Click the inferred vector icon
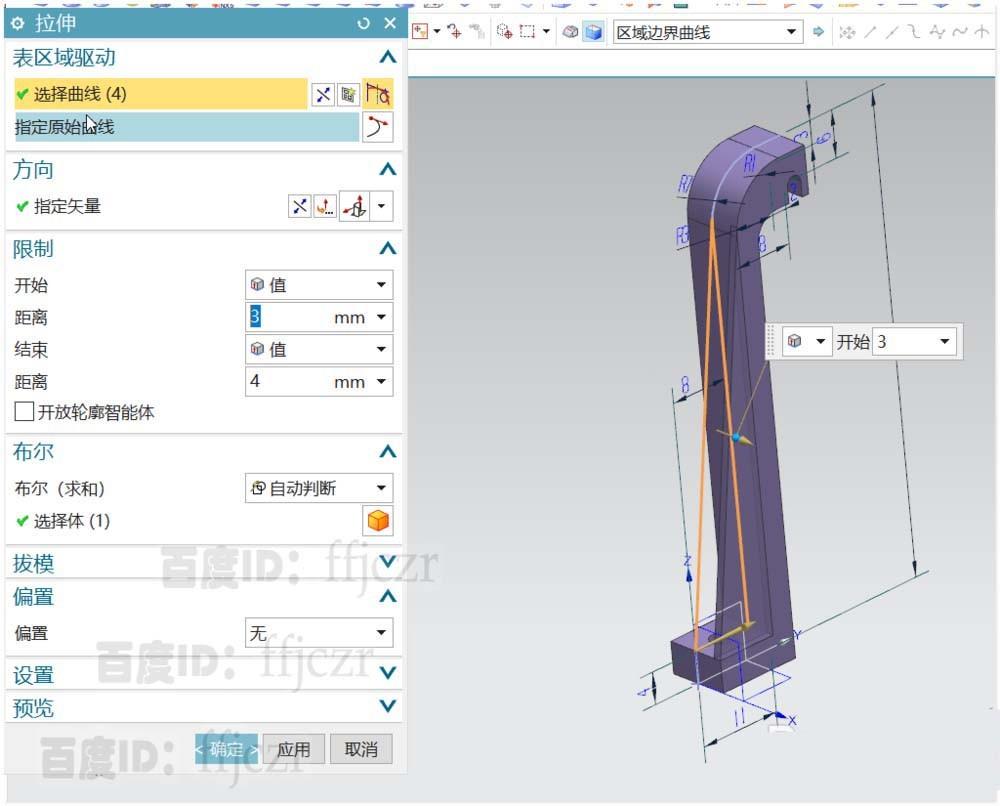1000x806 pixels. point(354,207)
